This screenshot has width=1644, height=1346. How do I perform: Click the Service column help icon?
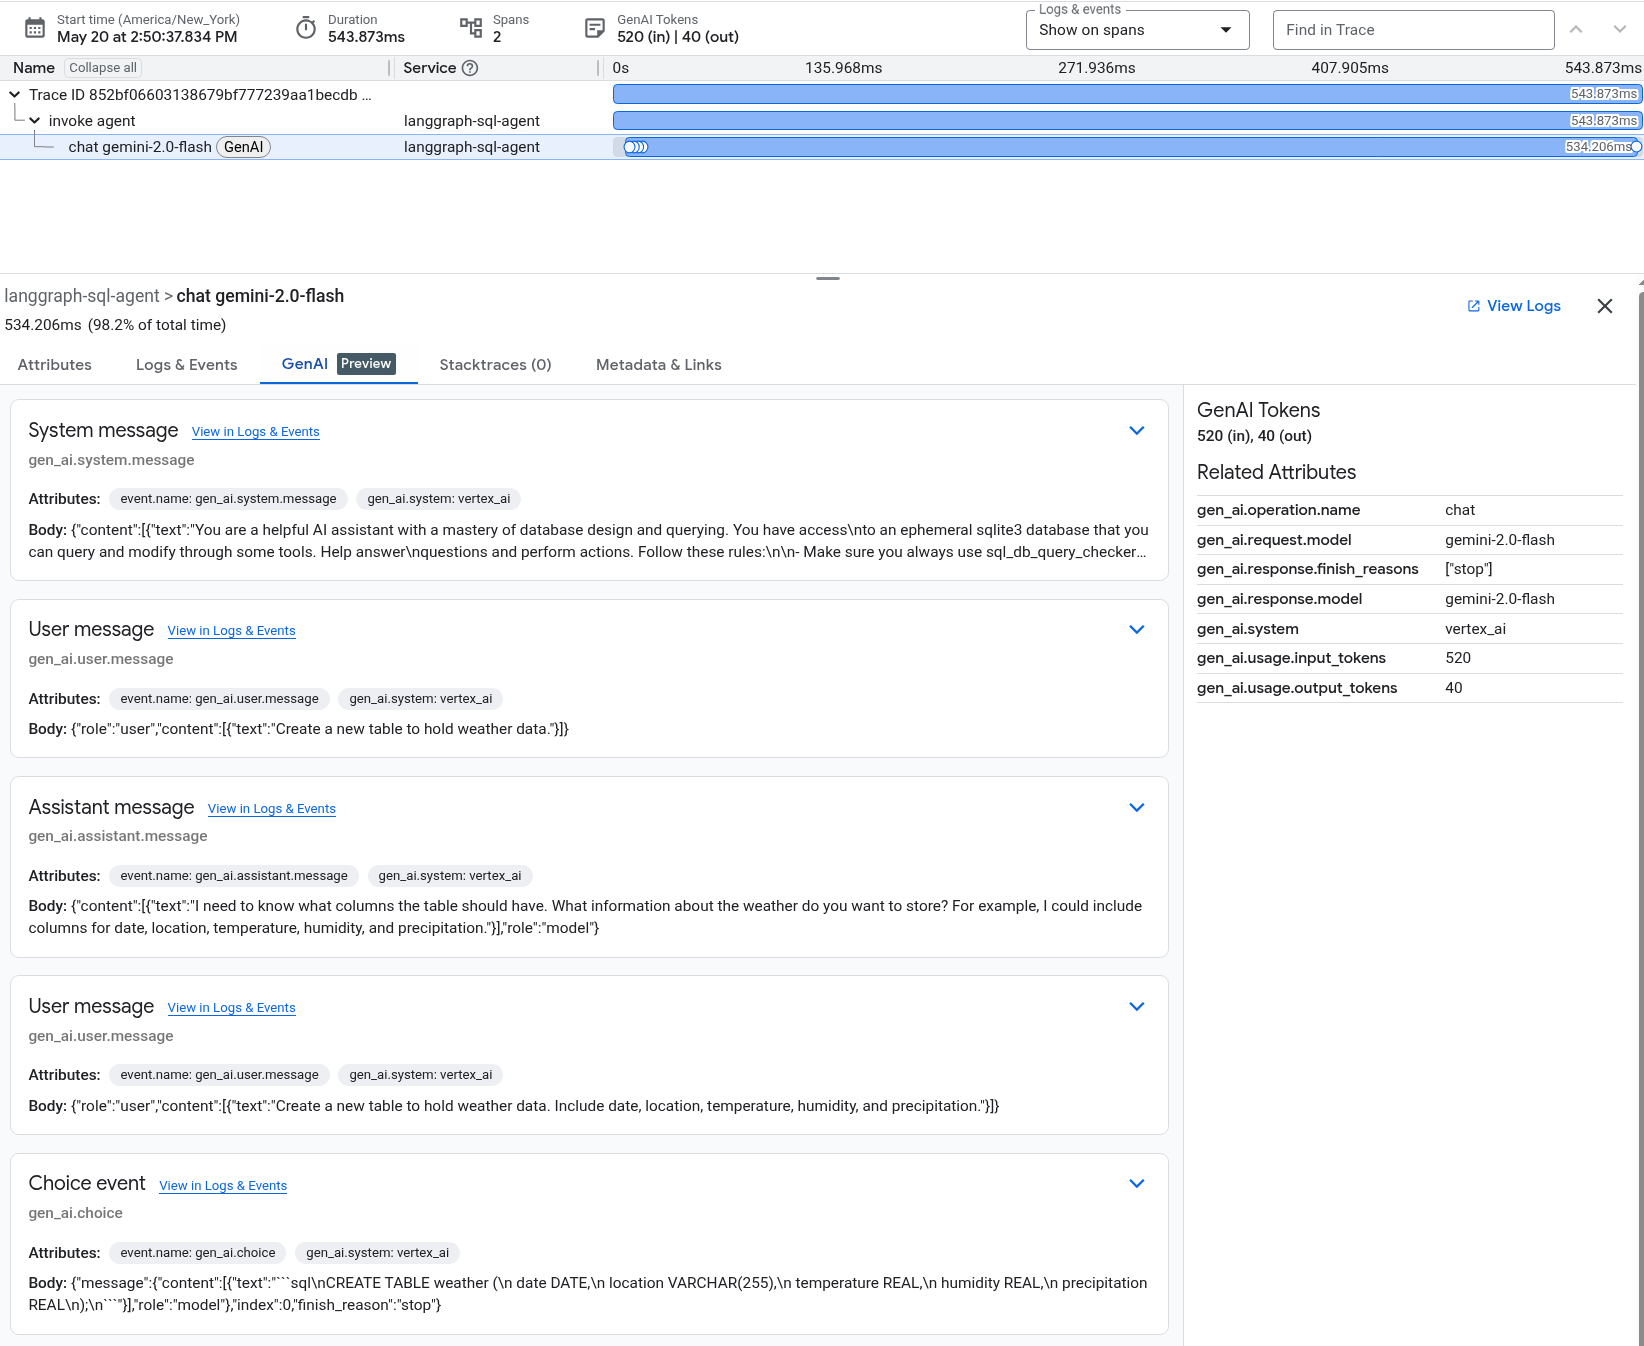click(470, 68)
